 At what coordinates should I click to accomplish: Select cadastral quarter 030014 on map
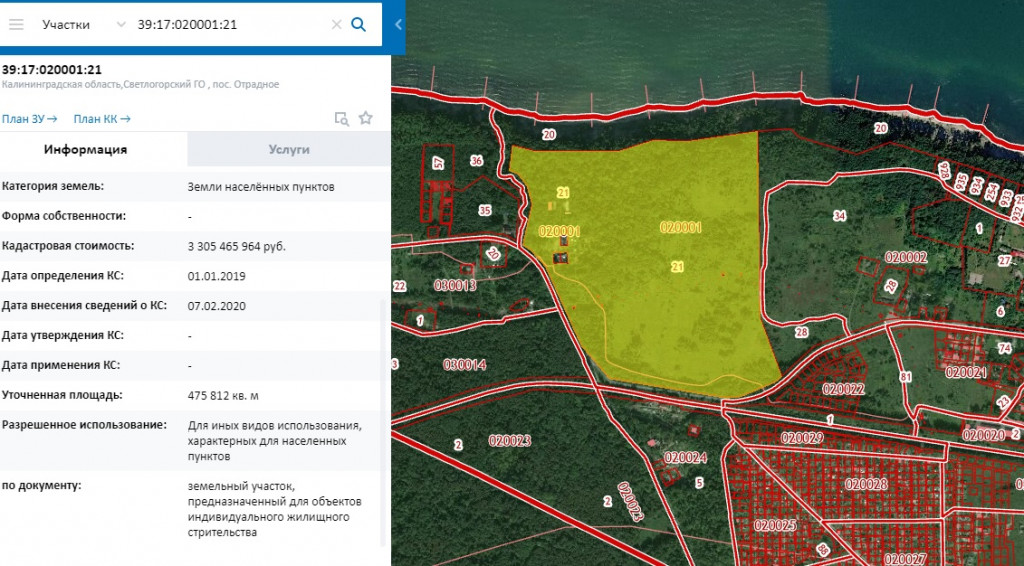click(x=465, y=365)
